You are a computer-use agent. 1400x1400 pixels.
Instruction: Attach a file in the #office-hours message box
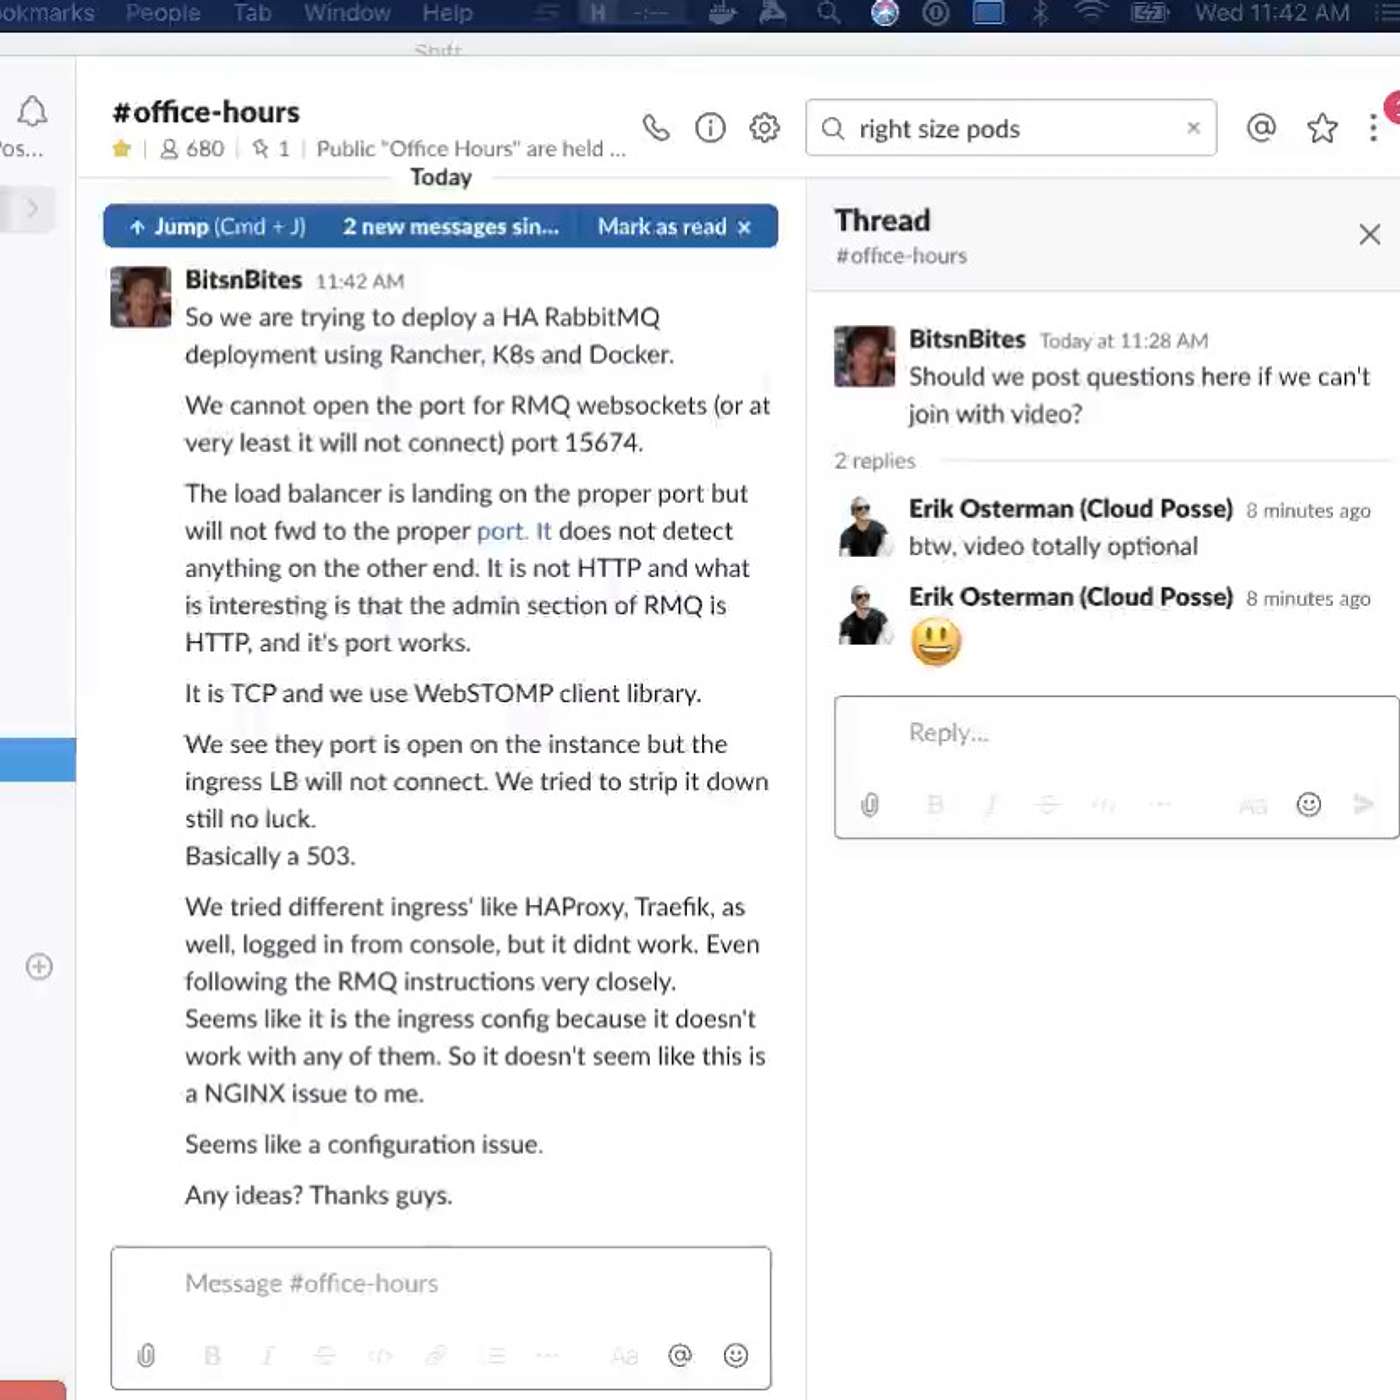pos(146,1355)
